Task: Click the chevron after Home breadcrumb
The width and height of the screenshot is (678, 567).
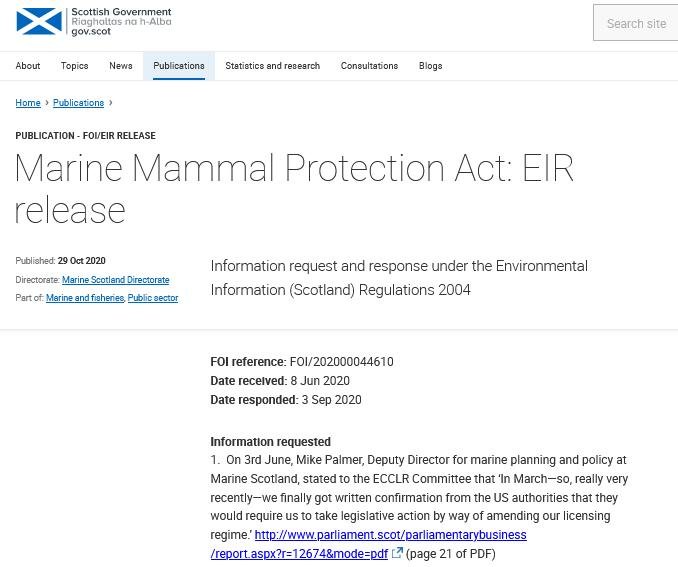Action: tap(47, 103)
